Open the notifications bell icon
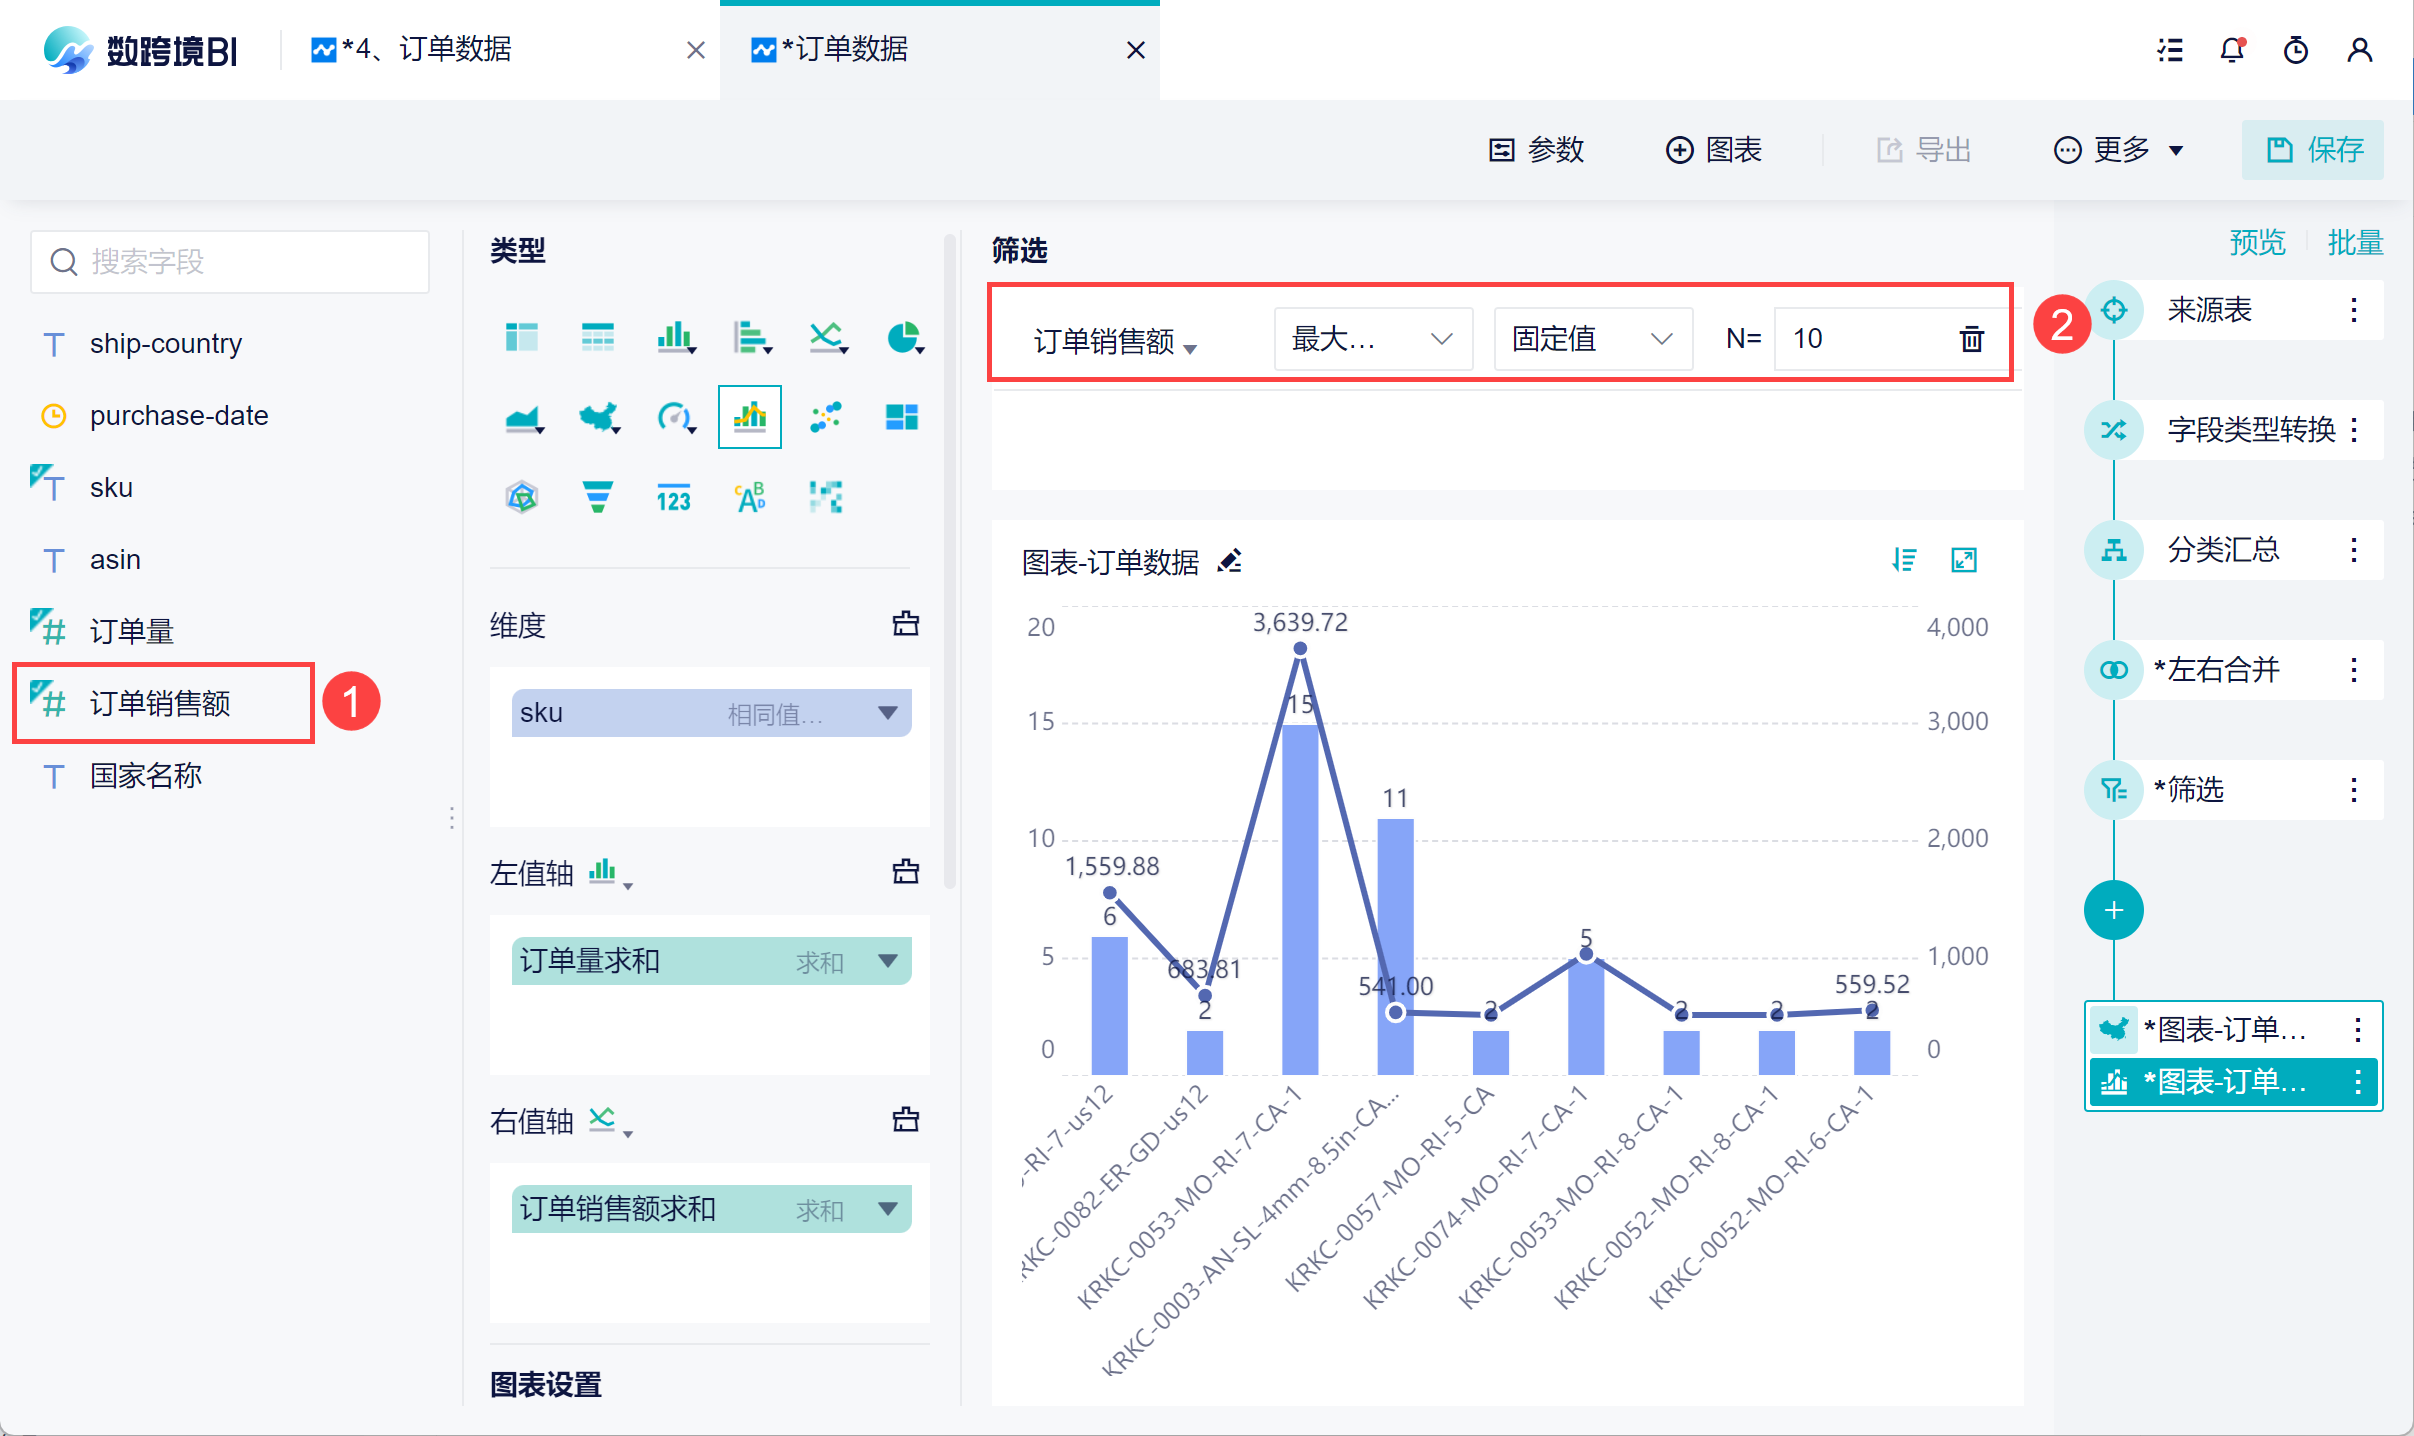Image resolution: width=2414 pixels, height=1436 pixels. click(2232, 50)
